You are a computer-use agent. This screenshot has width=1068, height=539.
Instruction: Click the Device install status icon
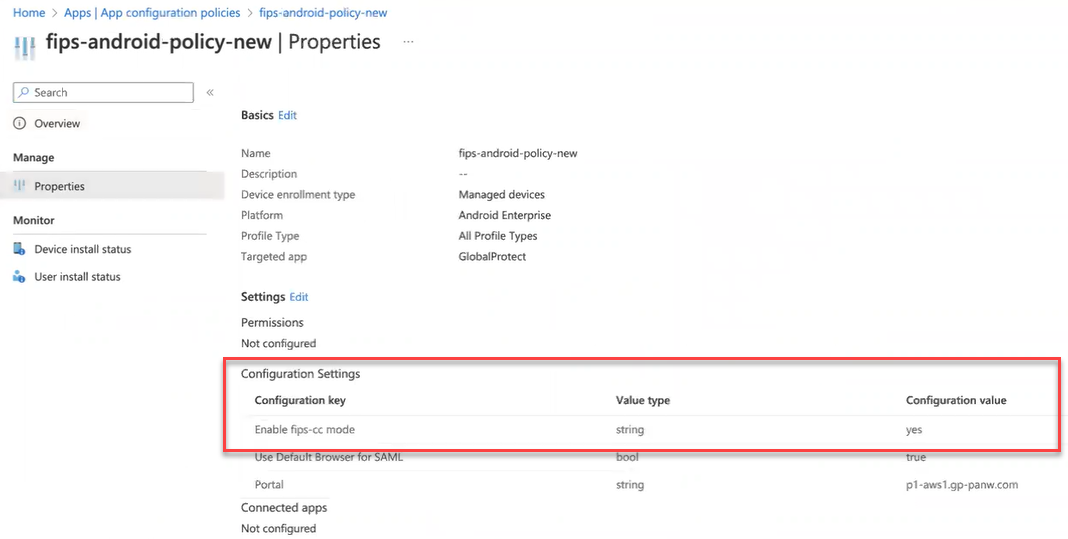19,250
